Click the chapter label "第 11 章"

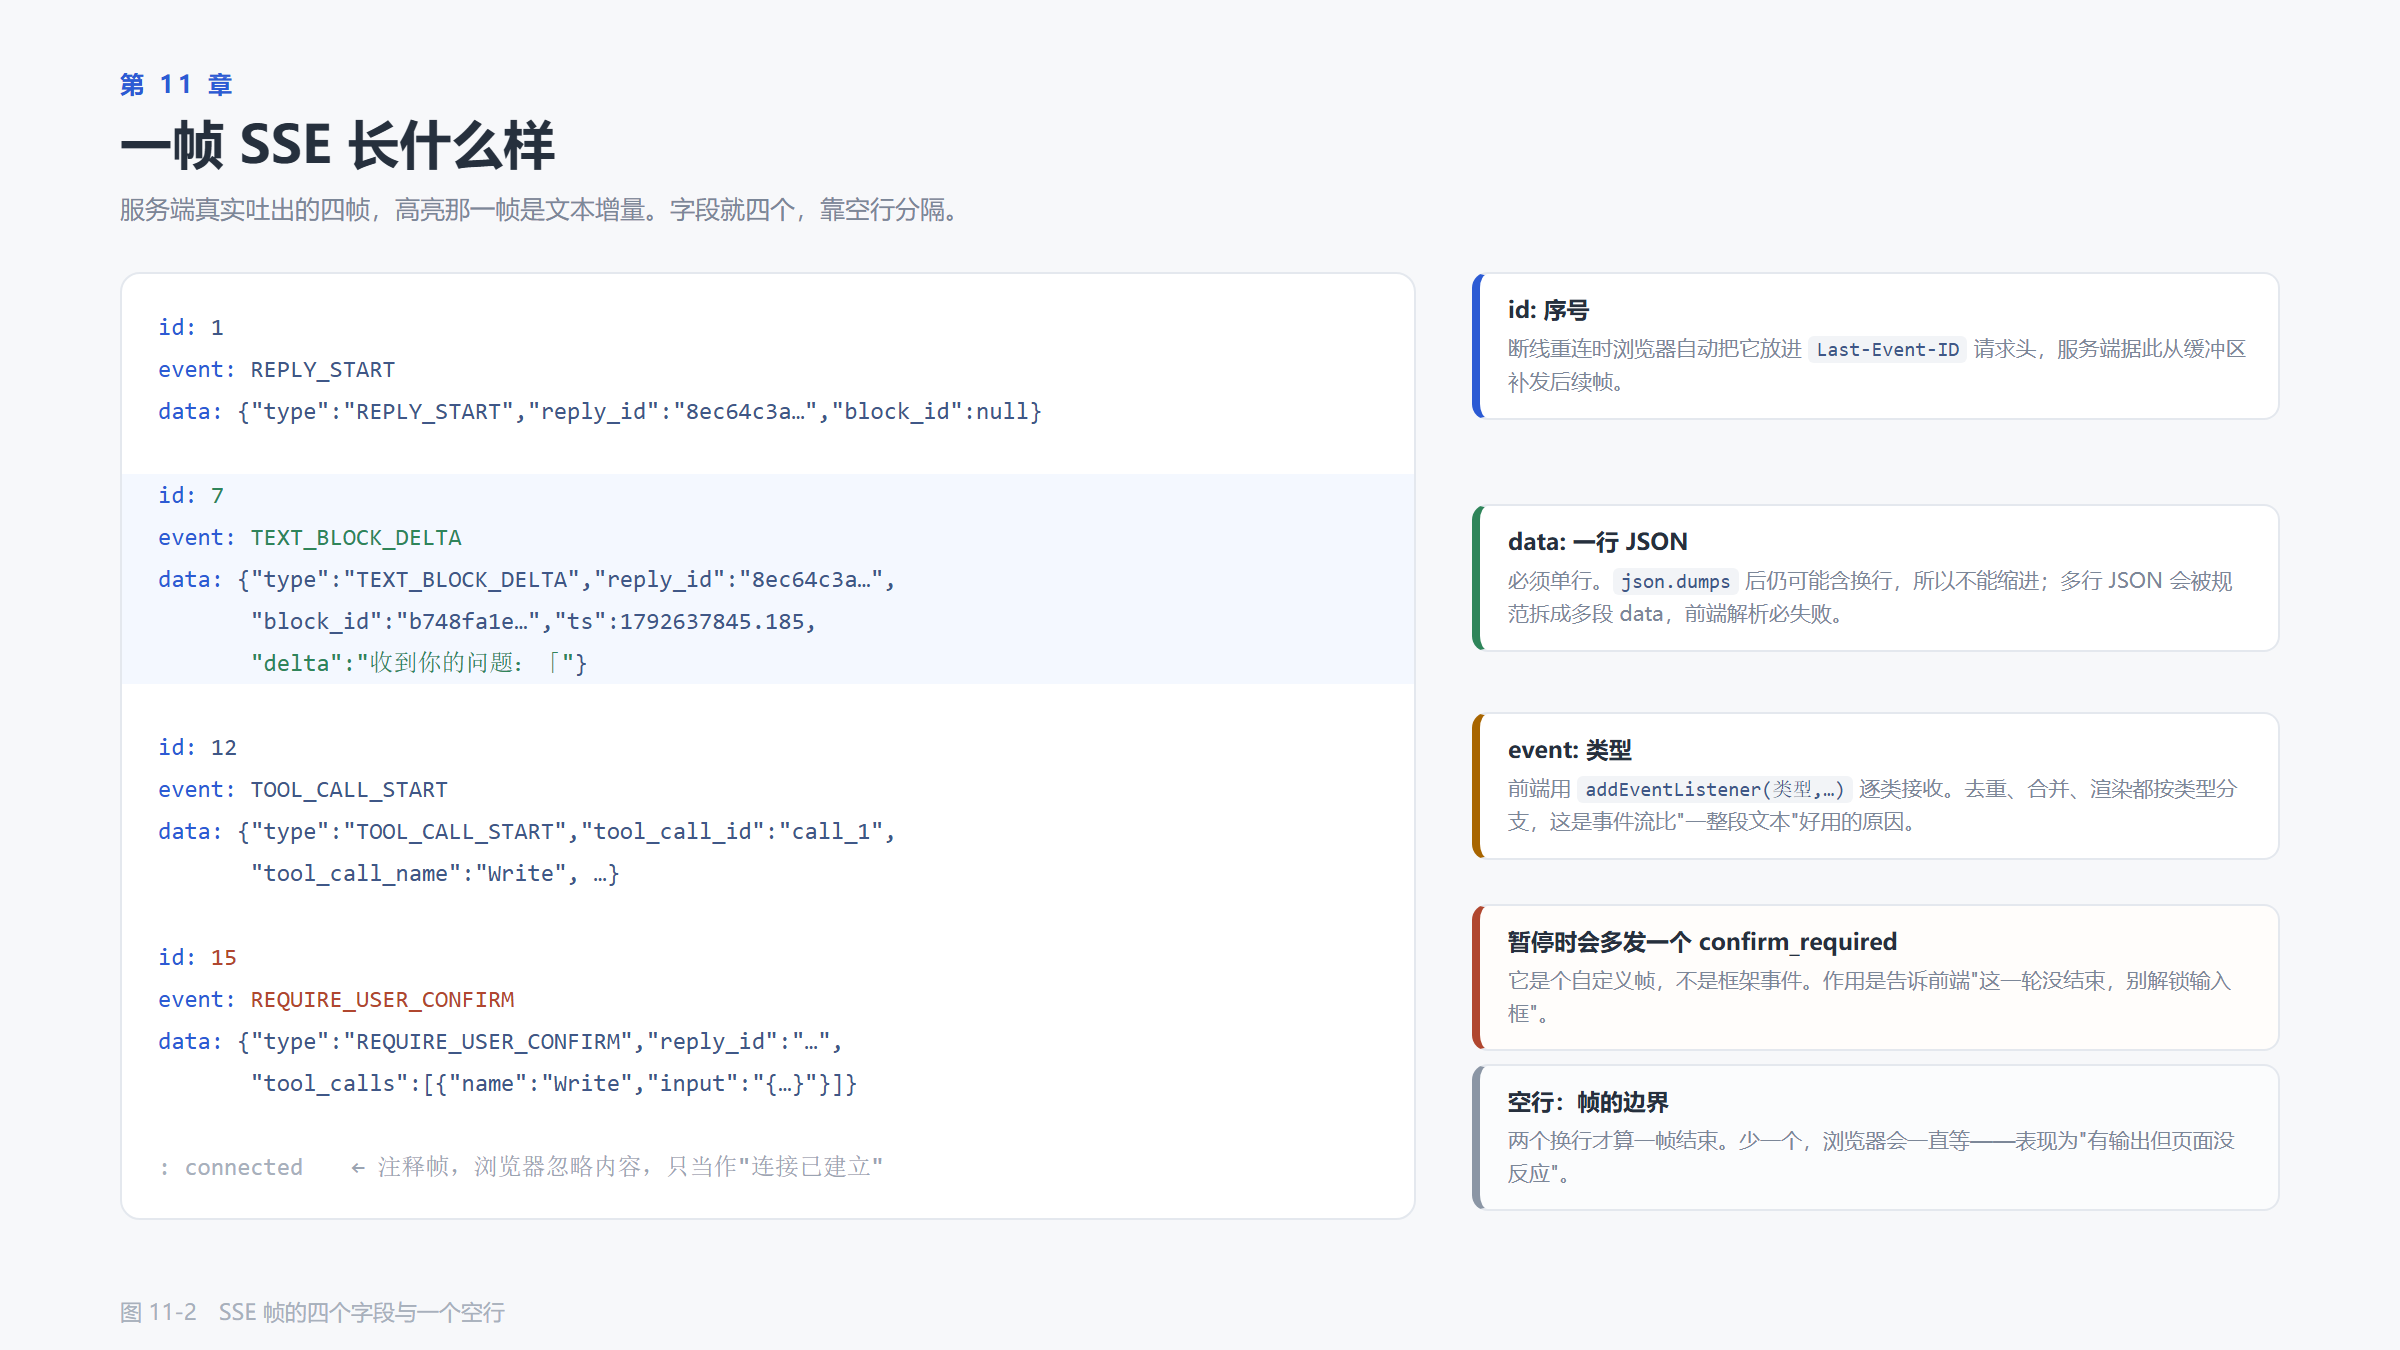pyautogui.click(x=176, y=85)
